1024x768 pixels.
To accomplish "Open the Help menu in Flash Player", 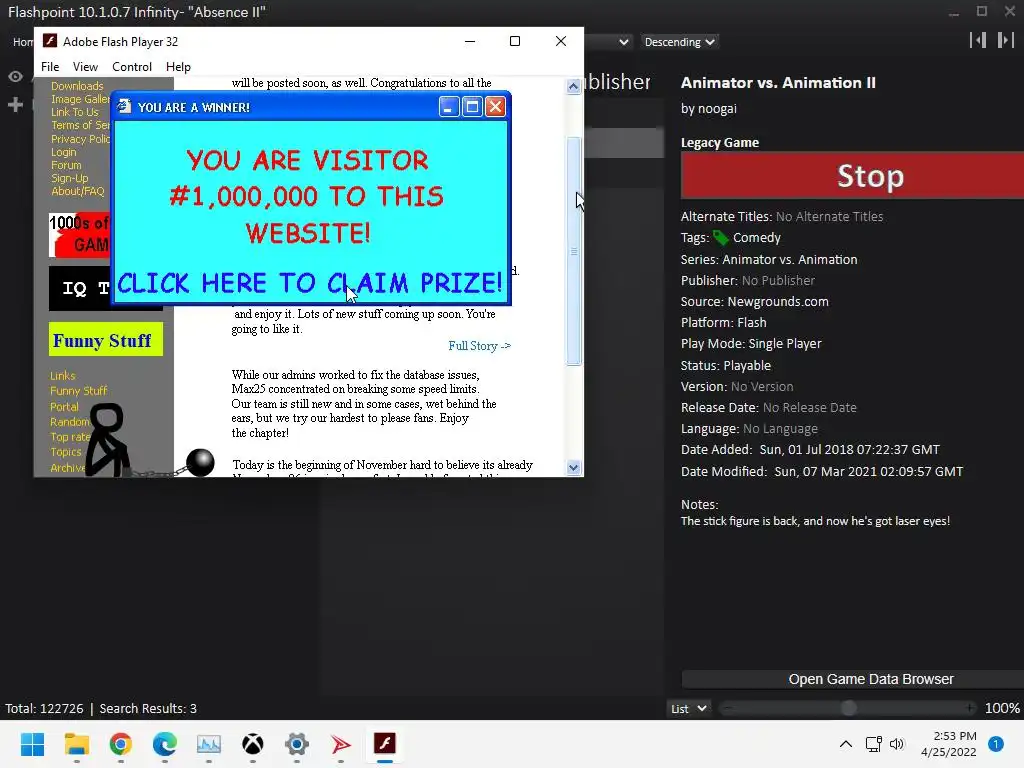I will (x=178, y=67).
